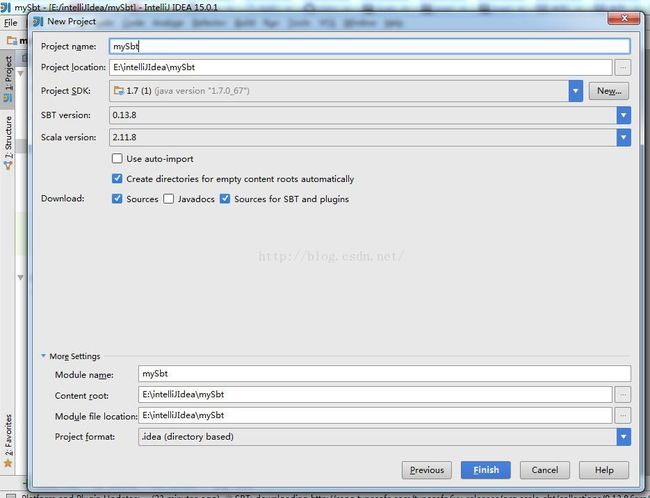Toggle Create directories for empty content roots
650x498 pixels.
pyautogui.click(x=117, y=178)
